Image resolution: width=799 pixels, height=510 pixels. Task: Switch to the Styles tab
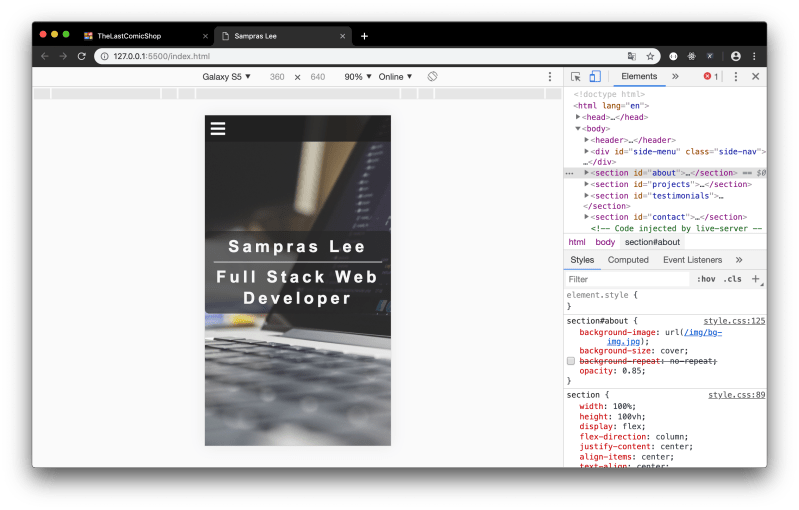coord(582,260)
